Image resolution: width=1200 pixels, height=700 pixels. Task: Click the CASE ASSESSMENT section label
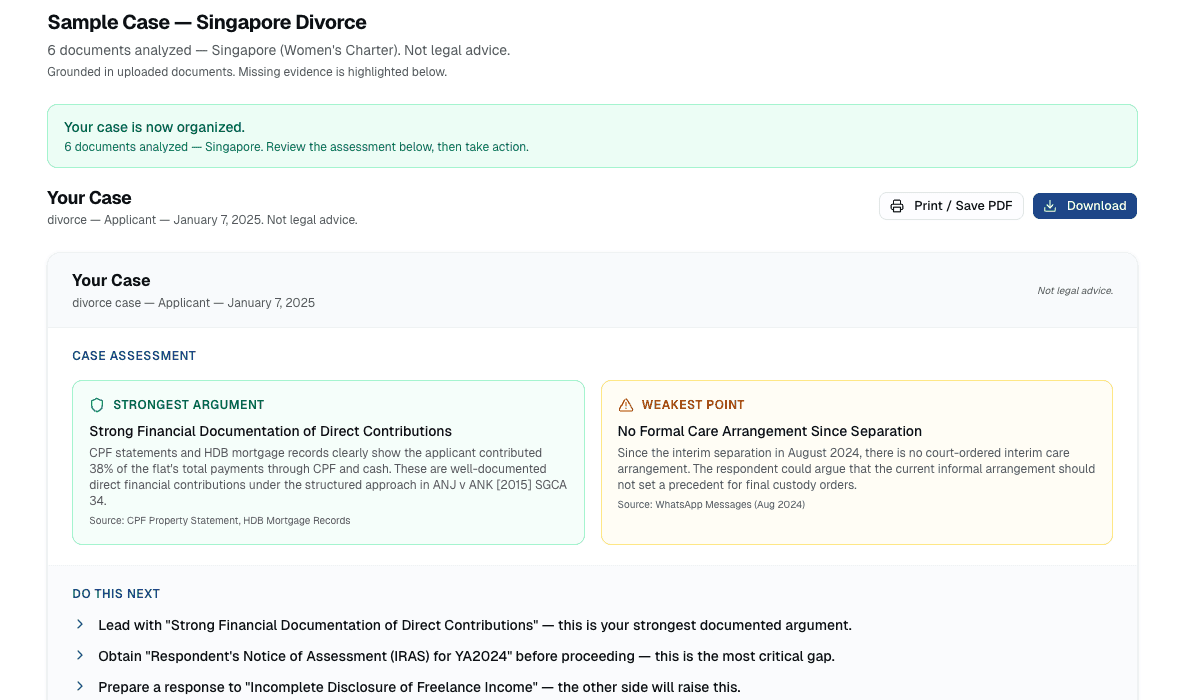pyautogui.click(x=134, y=355)
